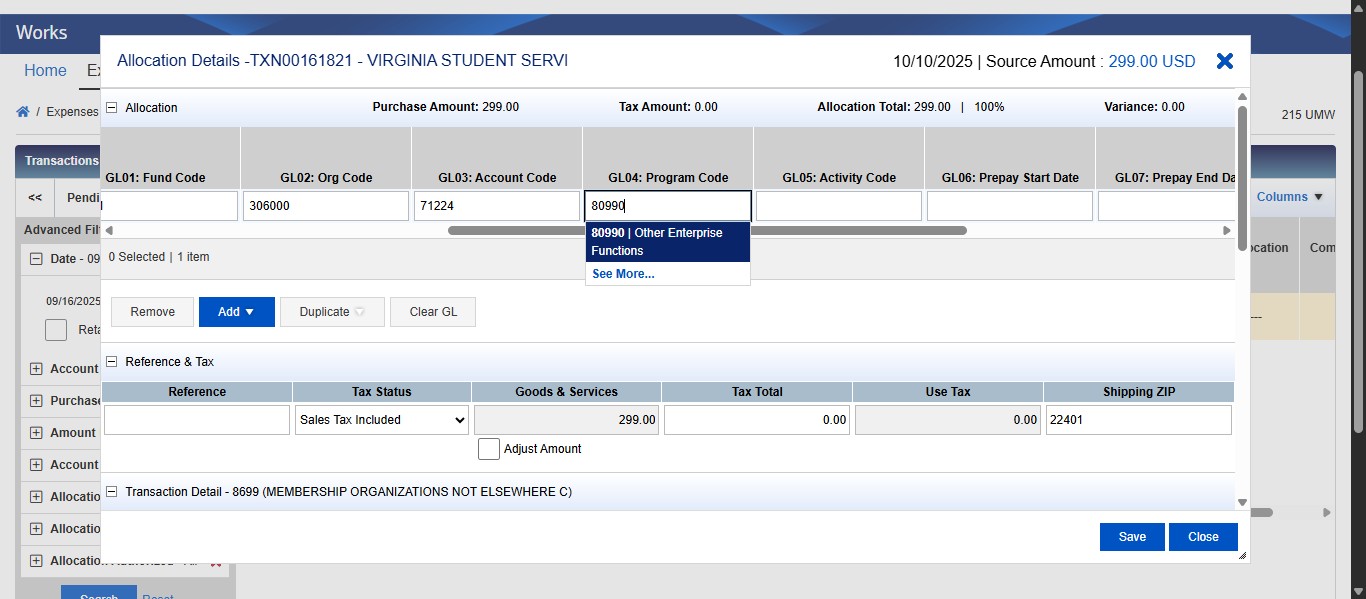1366x599 pixels.
Task: Open the Columns dropdown
Action: point(1289,197)
